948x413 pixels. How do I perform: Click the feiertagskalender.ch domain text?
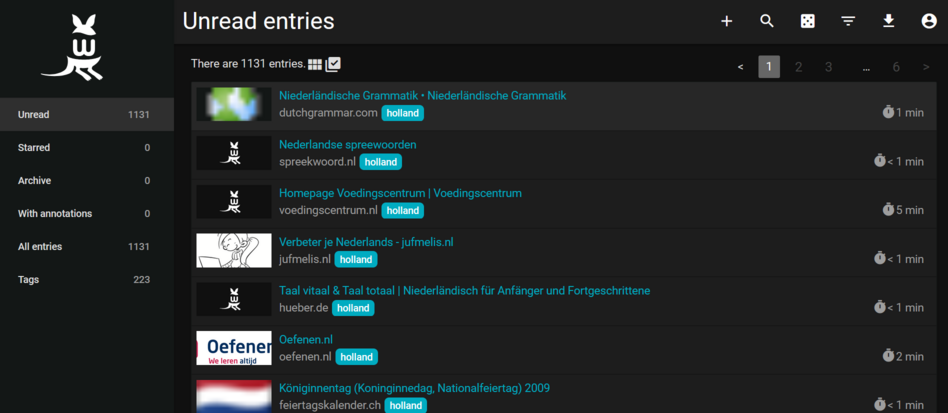[330, 405]
